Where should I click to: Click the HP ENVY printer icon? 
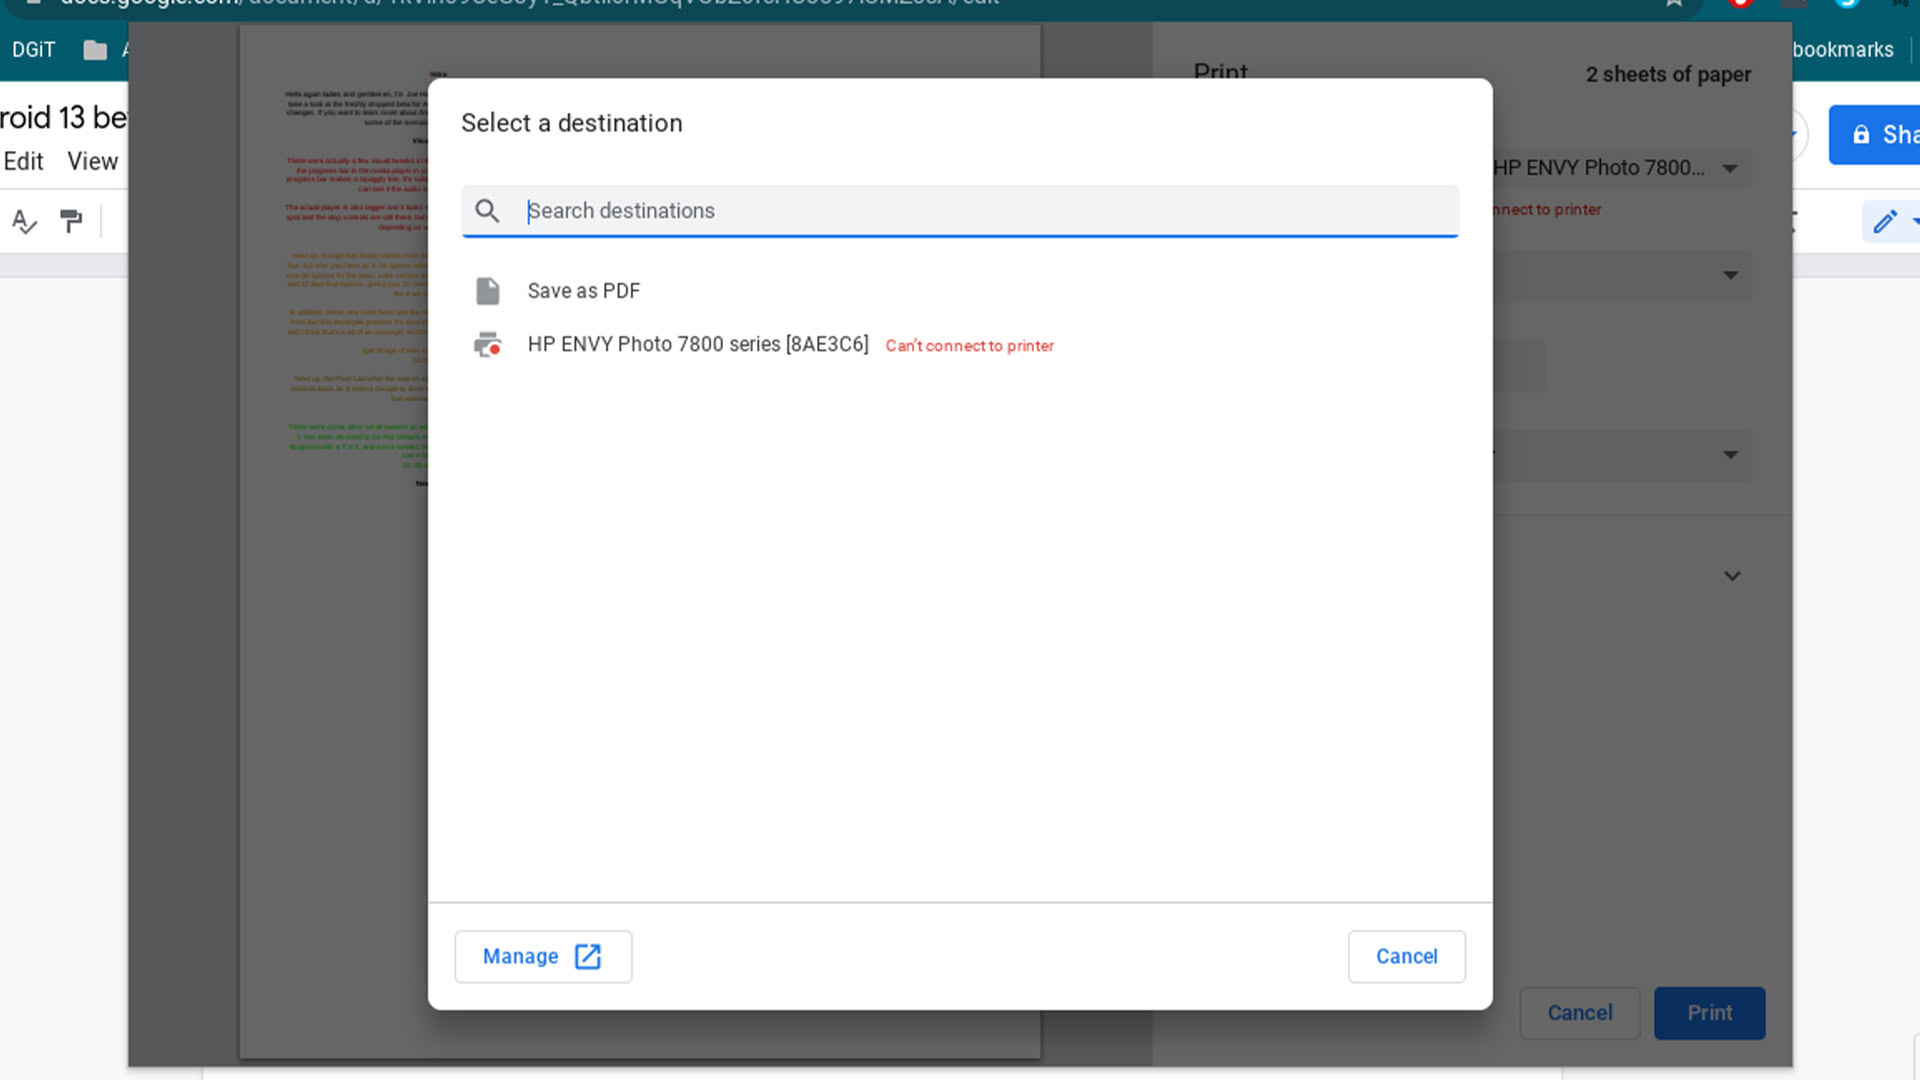[487, 345]
